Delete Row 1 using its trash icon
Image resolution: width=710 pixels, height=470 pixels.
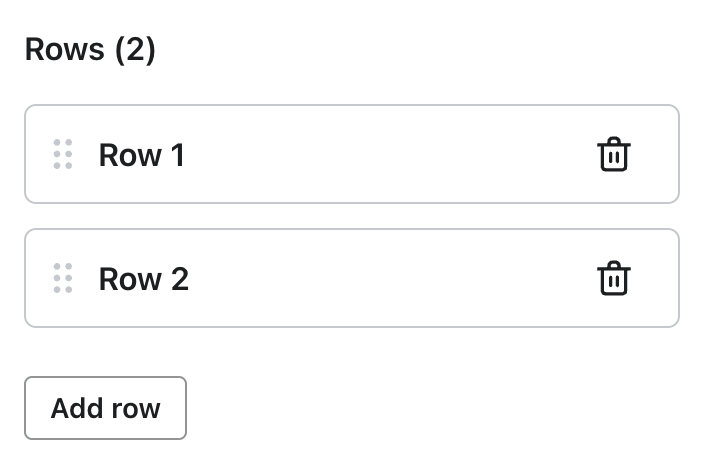[x=613, y=155]
